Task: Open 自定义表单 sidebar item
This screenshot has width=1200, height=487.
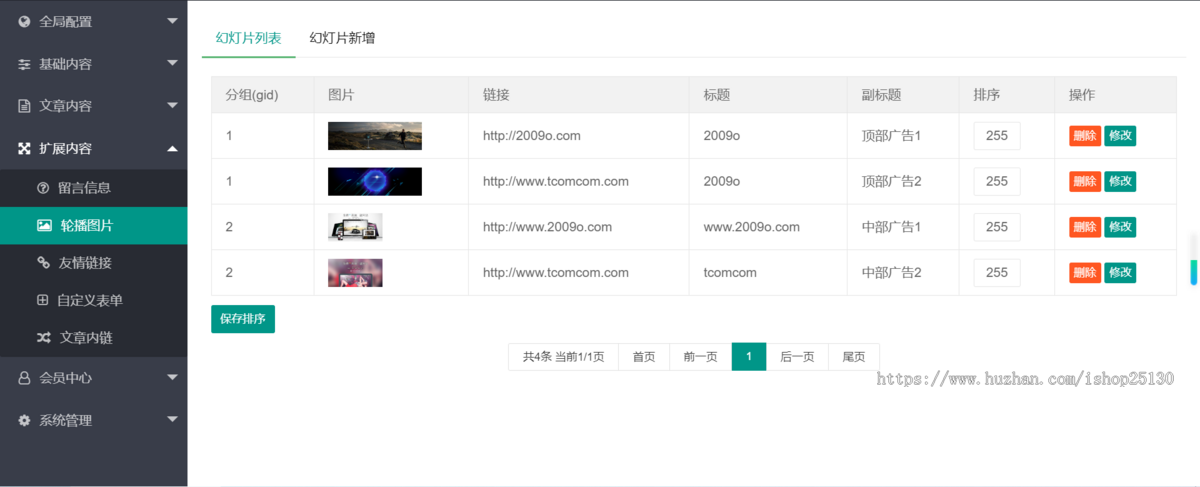Action: pos(94,300)
